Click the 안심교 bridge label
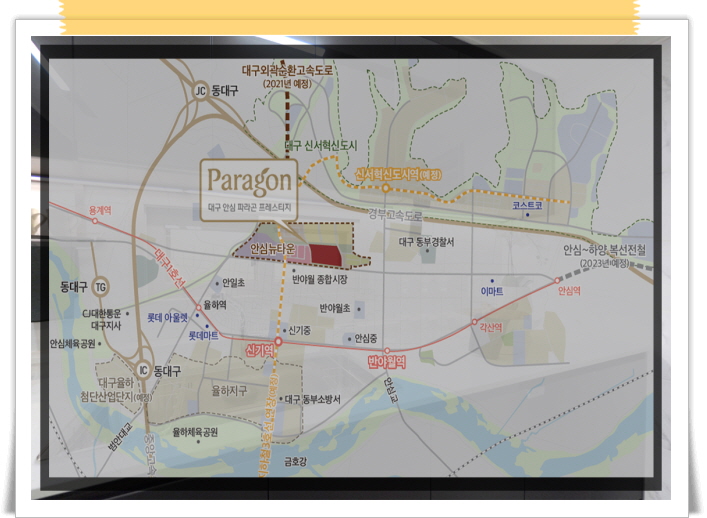The width and height of the screenshot is (707, 518). pos(389,390)
